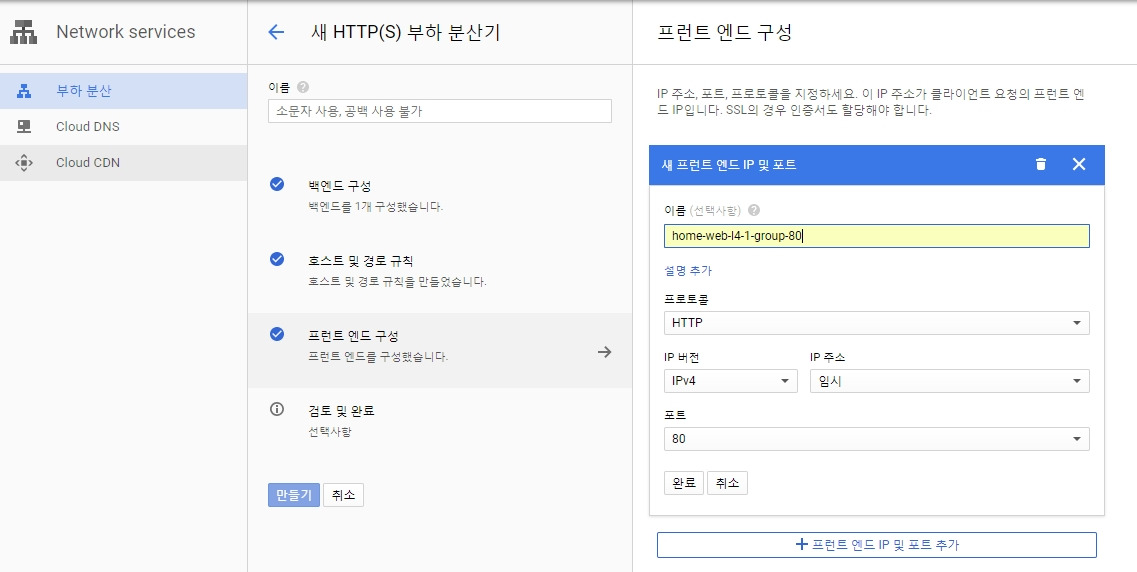The height and width of the screenshot is (572, 1137).
Task: Click the load balancer name input field
Action: click(x=439, y=111)
